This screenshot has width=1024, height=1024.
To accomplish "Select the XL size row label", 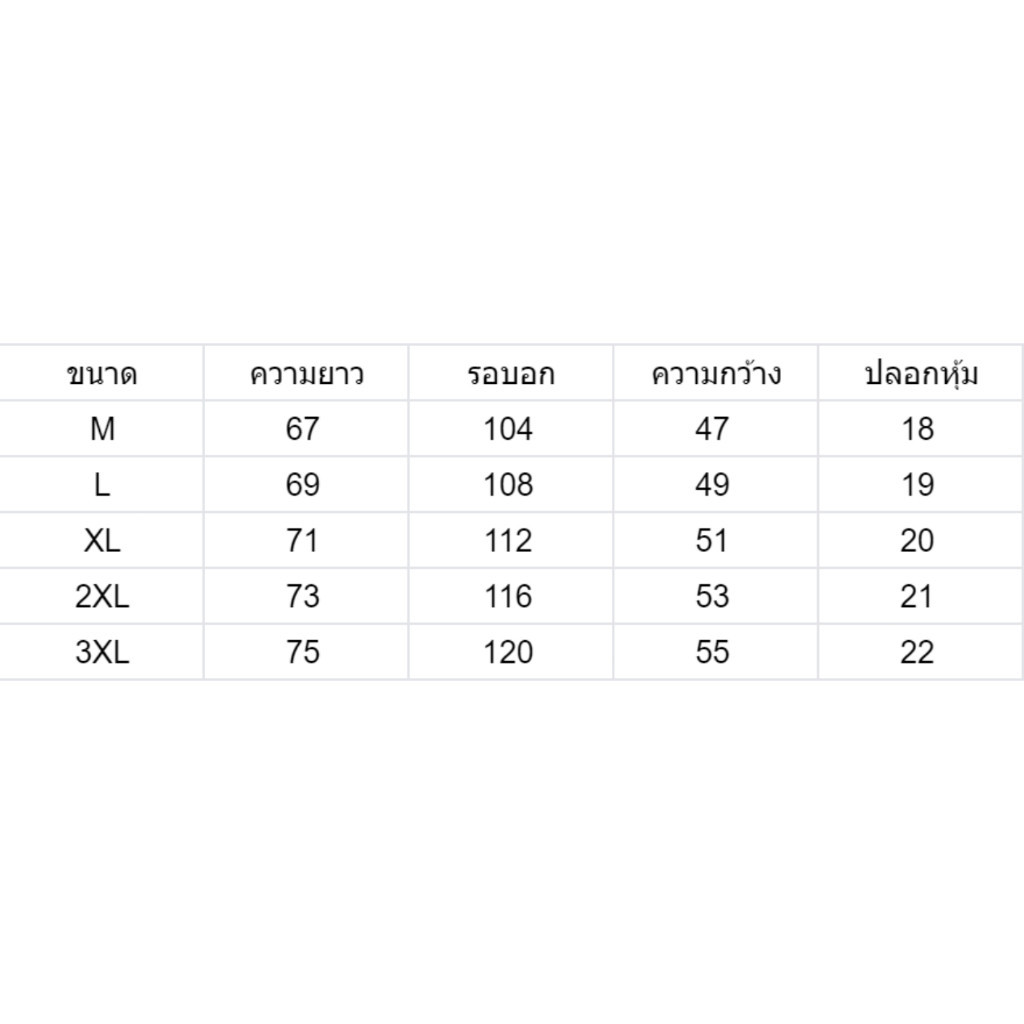I will pyautogui.click(x=102, y=540).
